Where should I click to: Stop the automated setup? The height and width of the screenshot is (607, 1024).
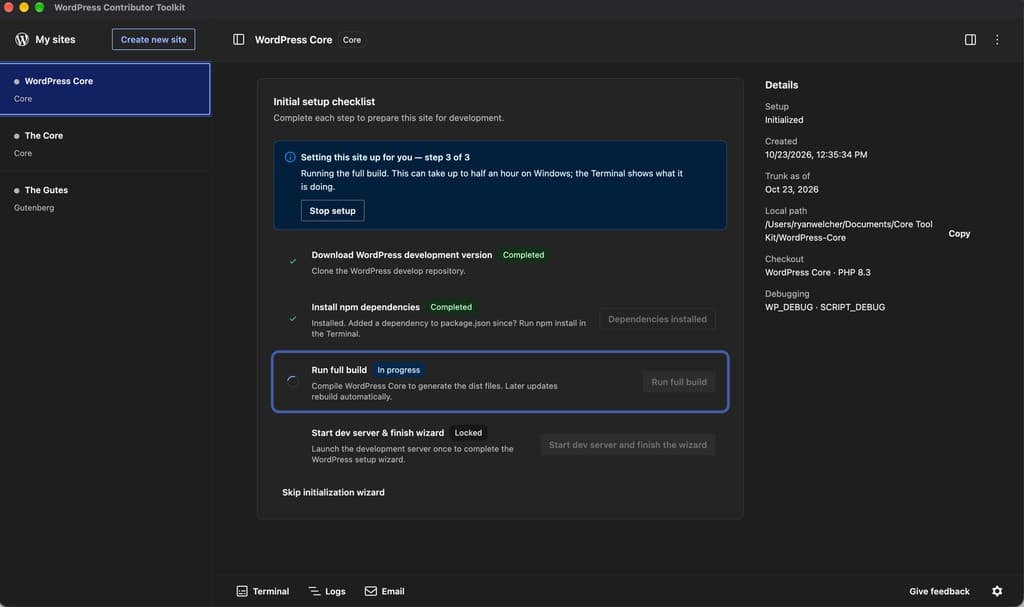pyautogui.click(x=332, y=210)
